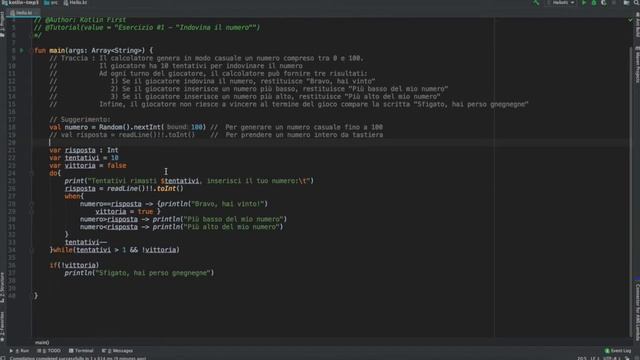Click the readLine()!!.toInt() assignment line

click(x=124, y=189)
